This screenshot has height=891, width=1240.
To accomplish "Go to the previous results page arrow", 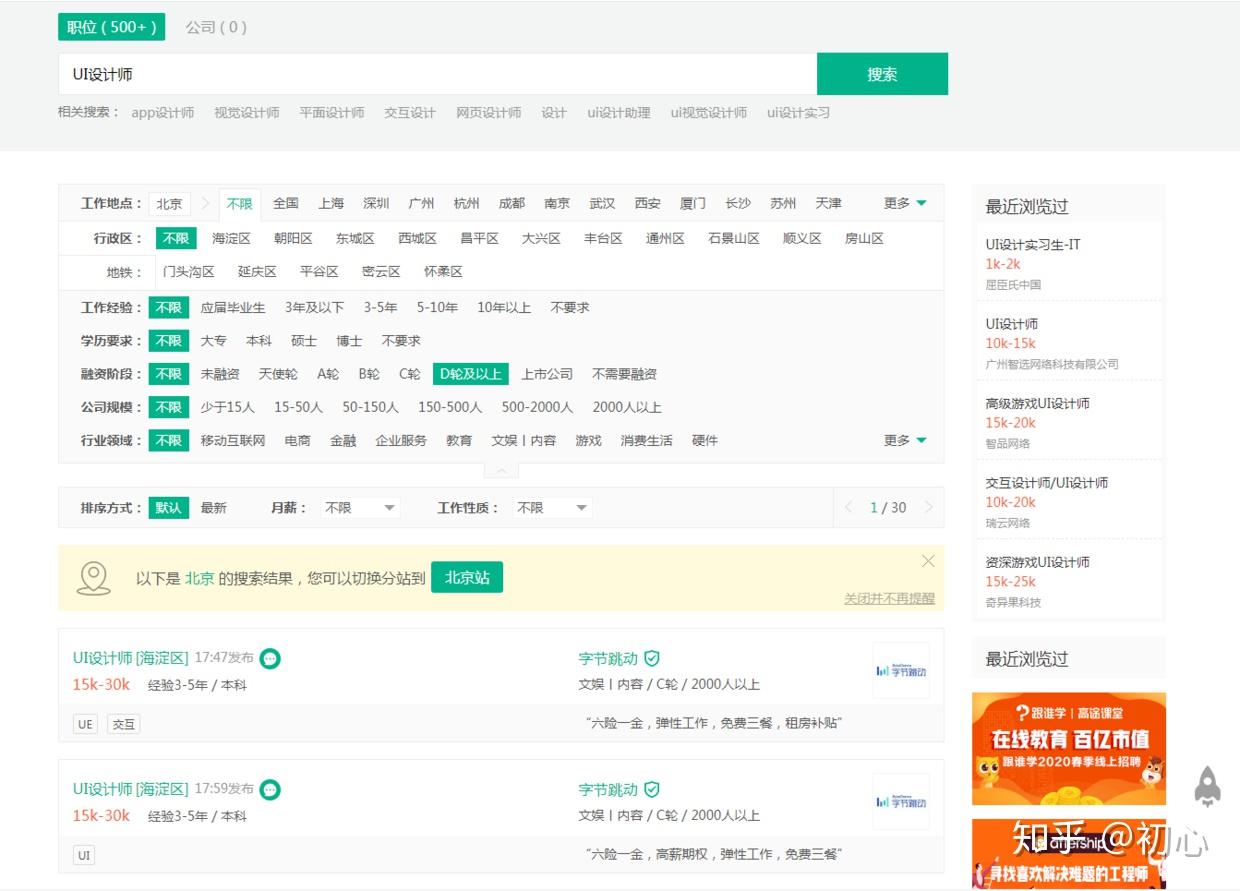I will (x=849, y=507).
